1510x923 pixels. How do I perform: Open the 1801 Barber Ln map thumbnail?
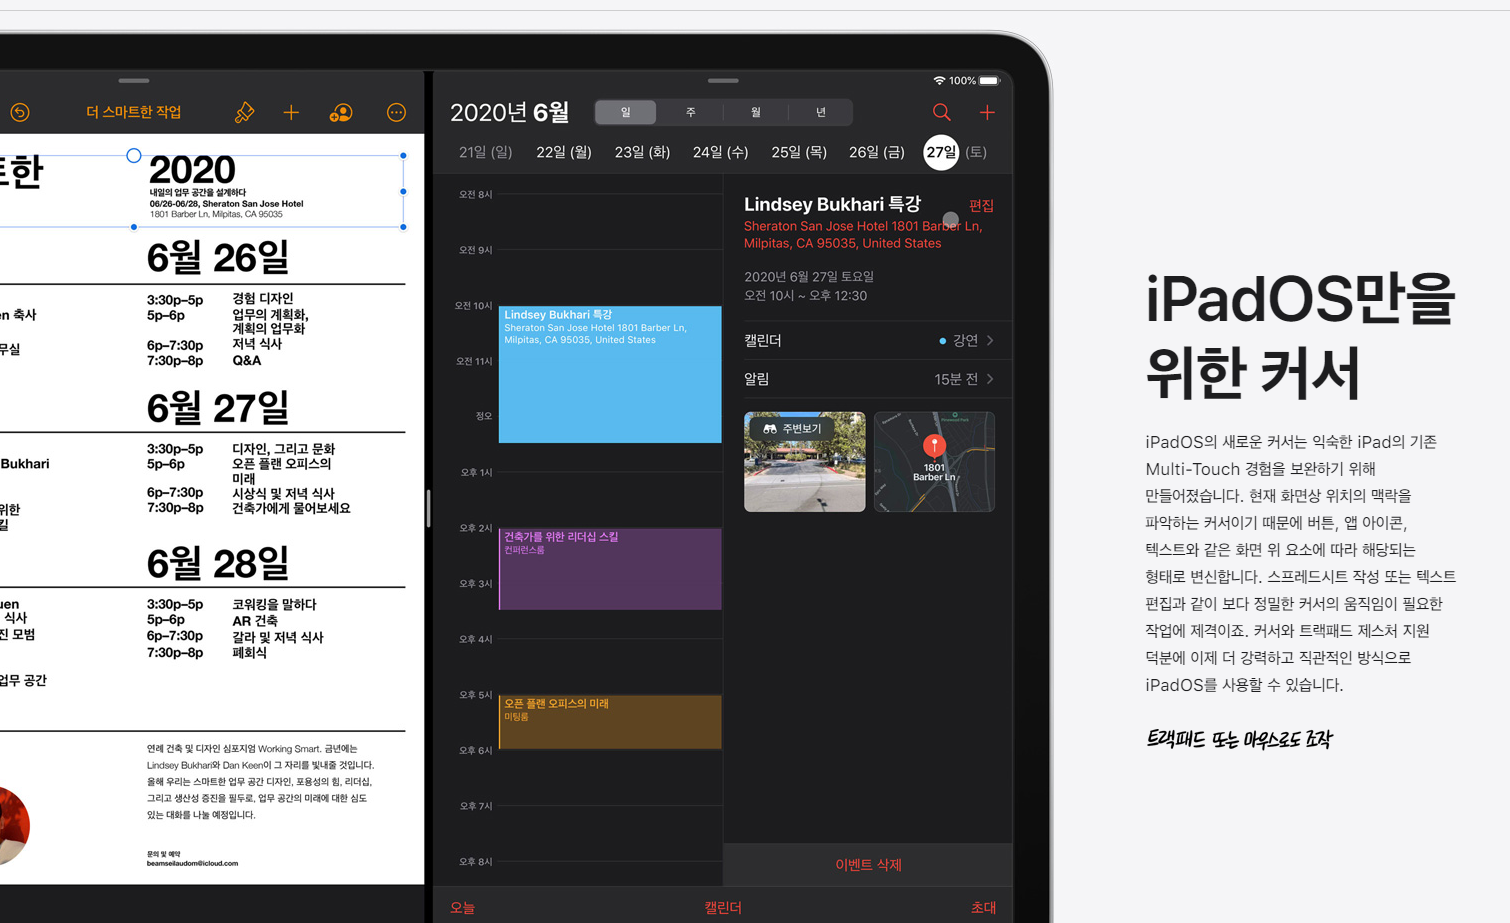(x=934, y=462)
